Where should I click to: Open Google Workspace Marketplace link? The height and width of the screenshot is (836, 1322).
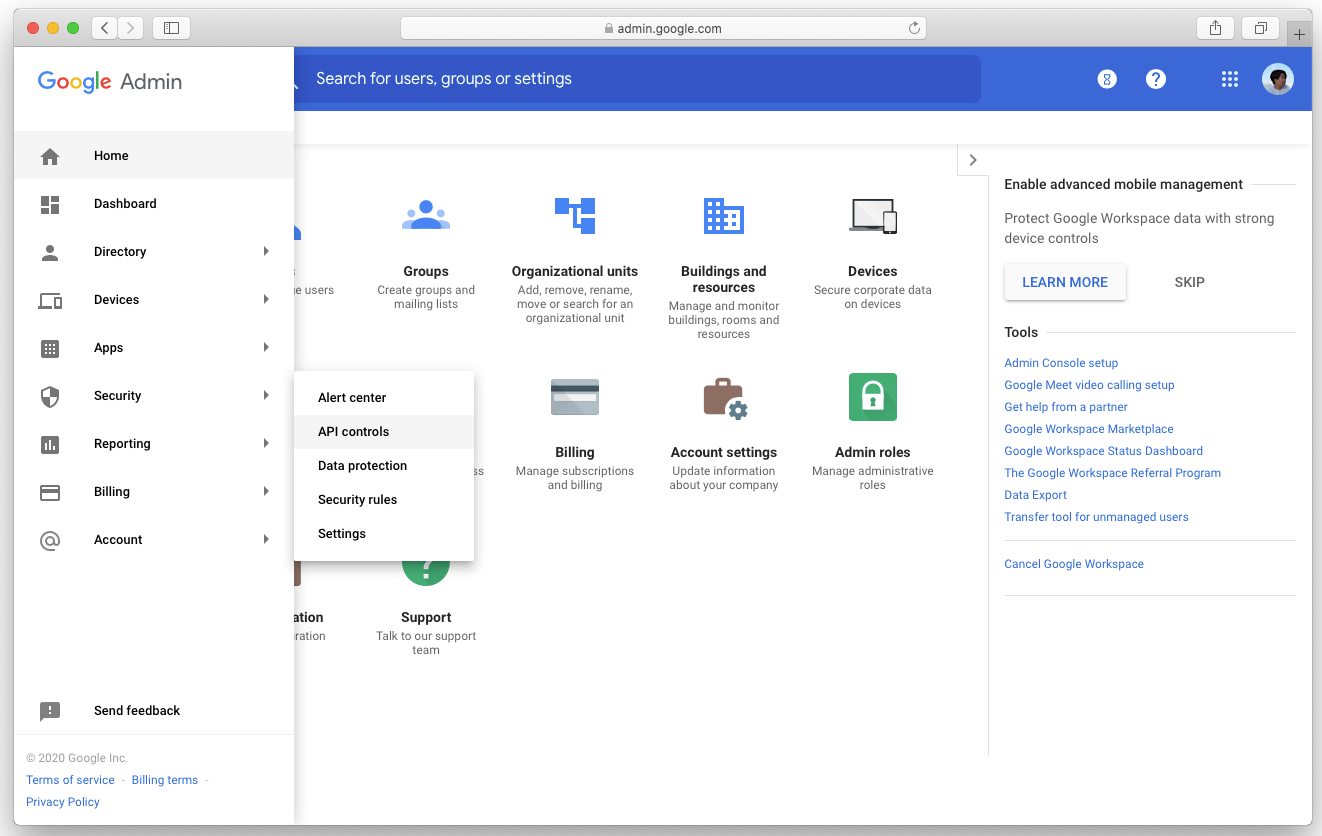click(1089, 429)
